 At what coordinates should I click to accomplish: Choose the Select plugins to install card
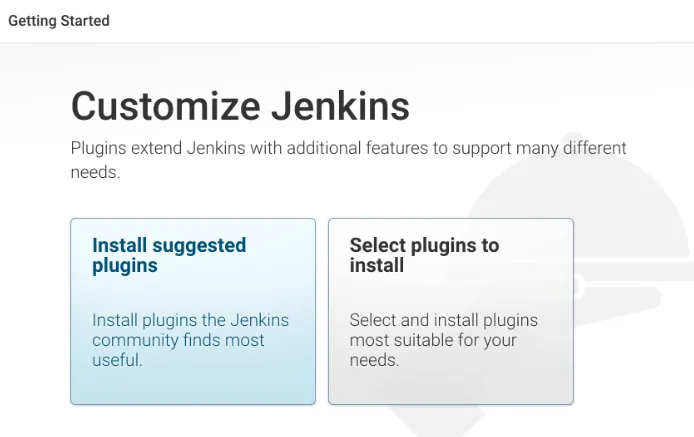click(450, 311)
